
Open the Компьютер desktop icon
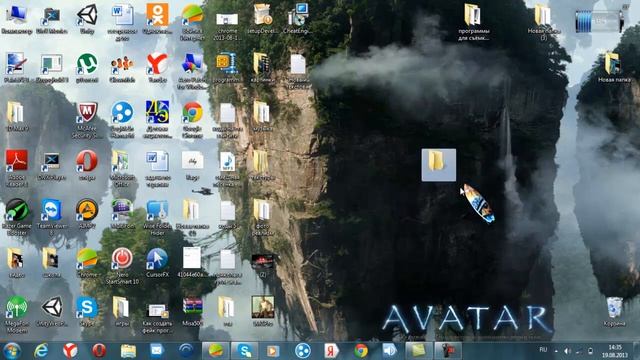[x=16, y=18]
